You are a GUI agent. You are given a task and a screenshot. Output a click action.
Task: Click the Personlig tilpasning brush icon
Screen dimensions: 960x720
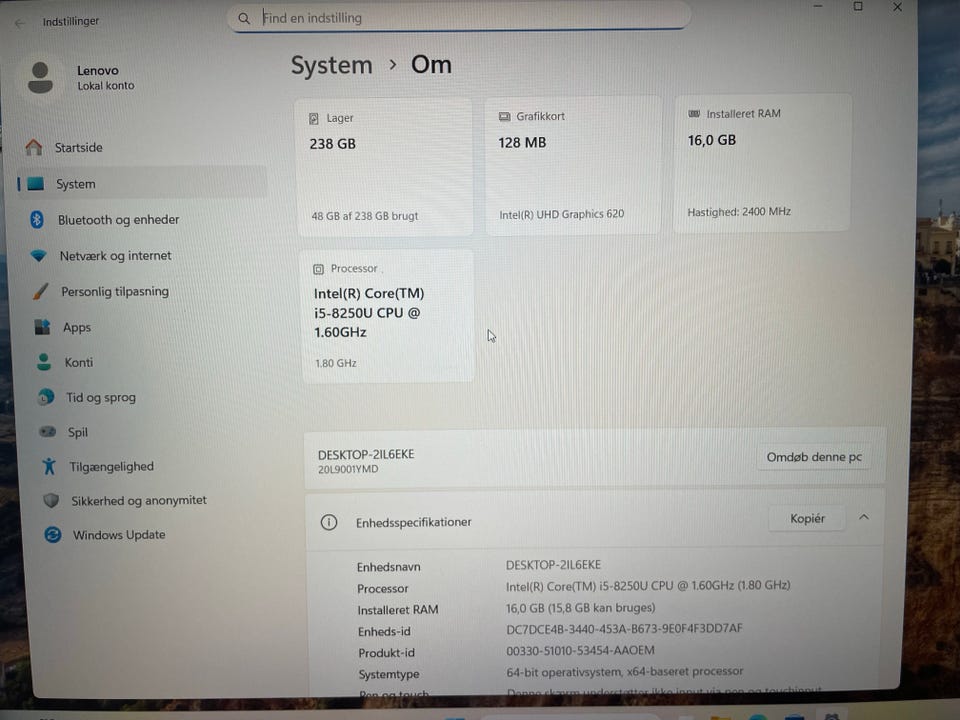(41, 291)
